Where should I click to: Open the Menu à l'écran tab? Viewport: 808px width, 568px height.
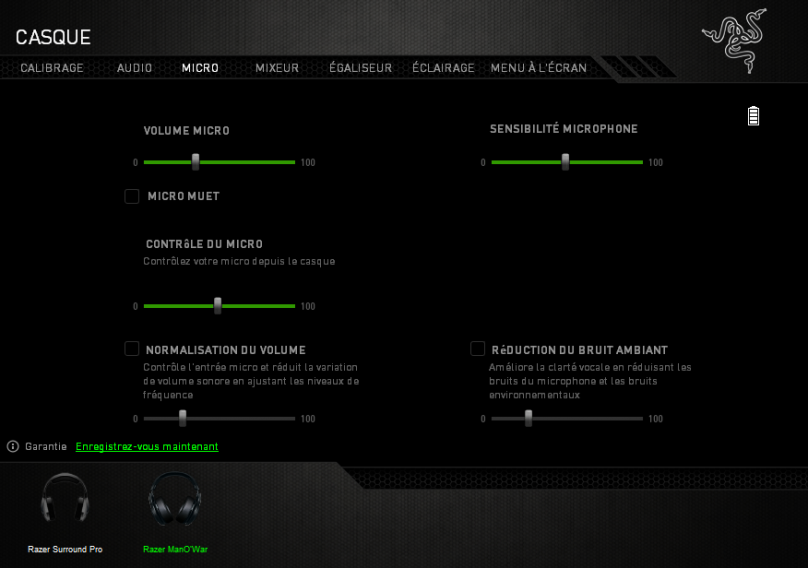538,68
